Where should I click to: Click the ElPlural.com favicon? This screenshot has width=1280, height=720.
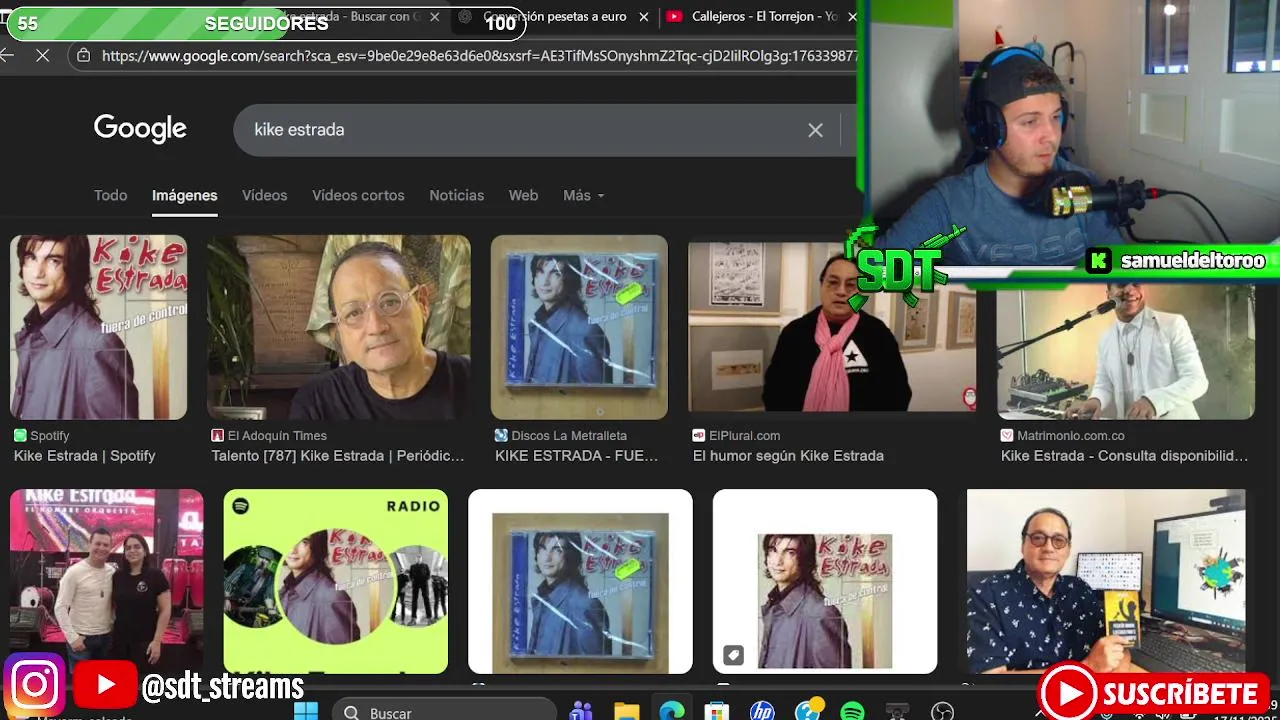point(699,436)
